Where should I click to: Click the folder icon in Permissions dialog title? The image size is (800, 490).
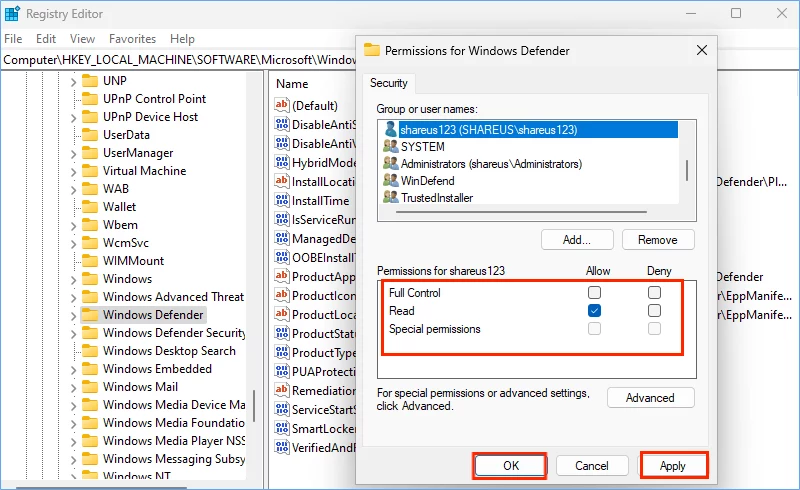[x=371, y=50]
